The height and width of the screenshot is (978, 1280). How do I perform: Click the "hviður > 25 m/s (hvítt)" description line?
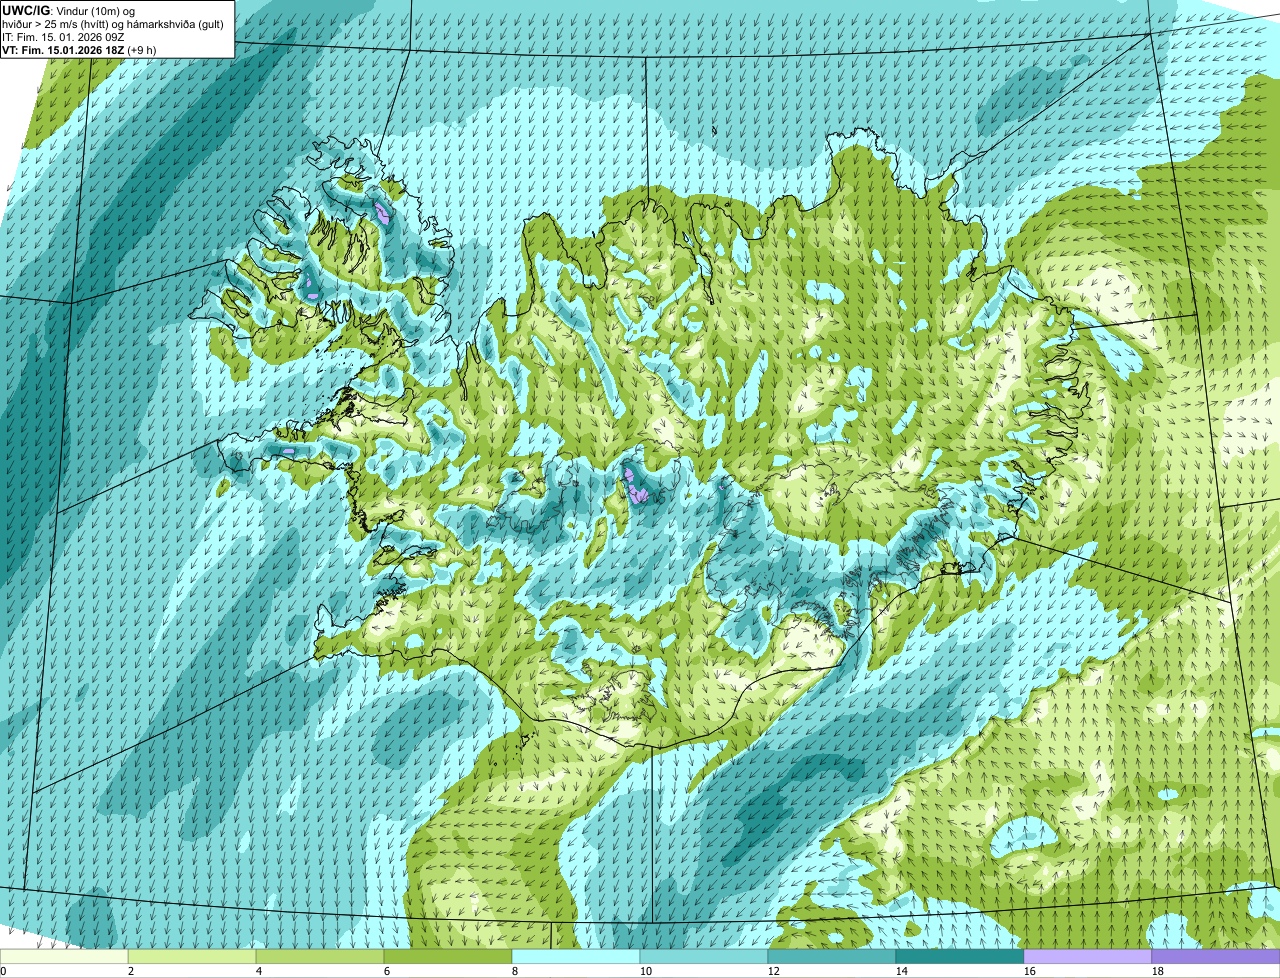pos(115,24)
